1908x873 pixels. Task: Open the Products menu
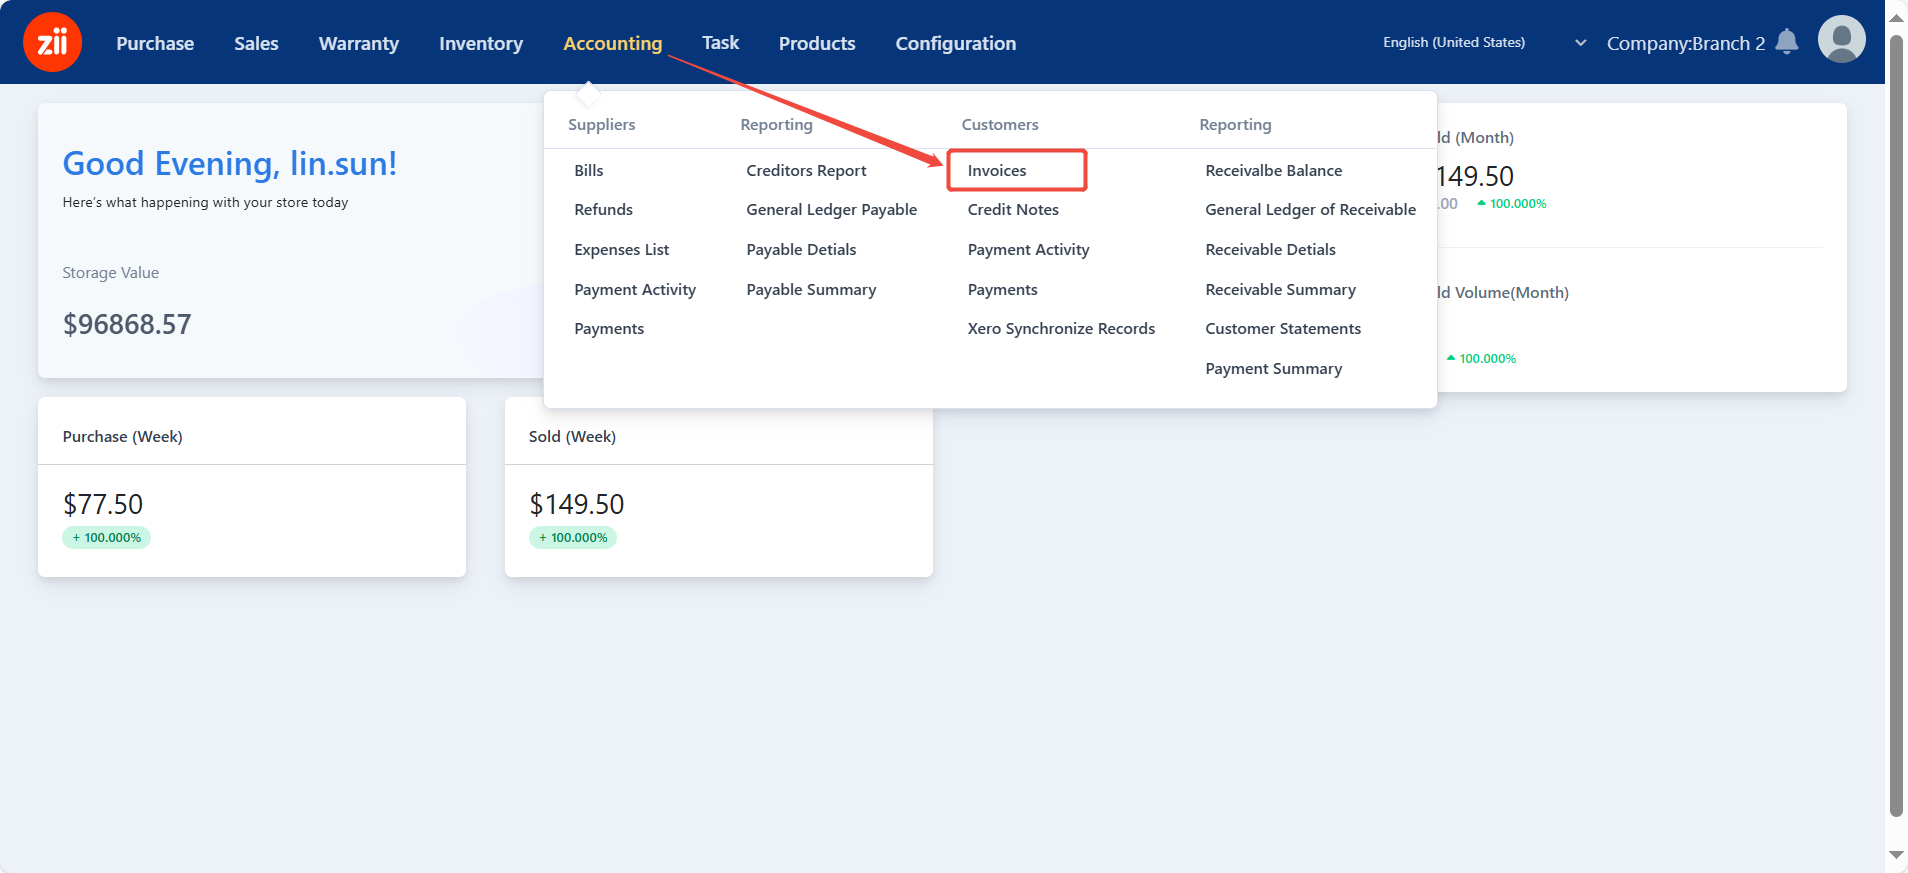(817, 43)
